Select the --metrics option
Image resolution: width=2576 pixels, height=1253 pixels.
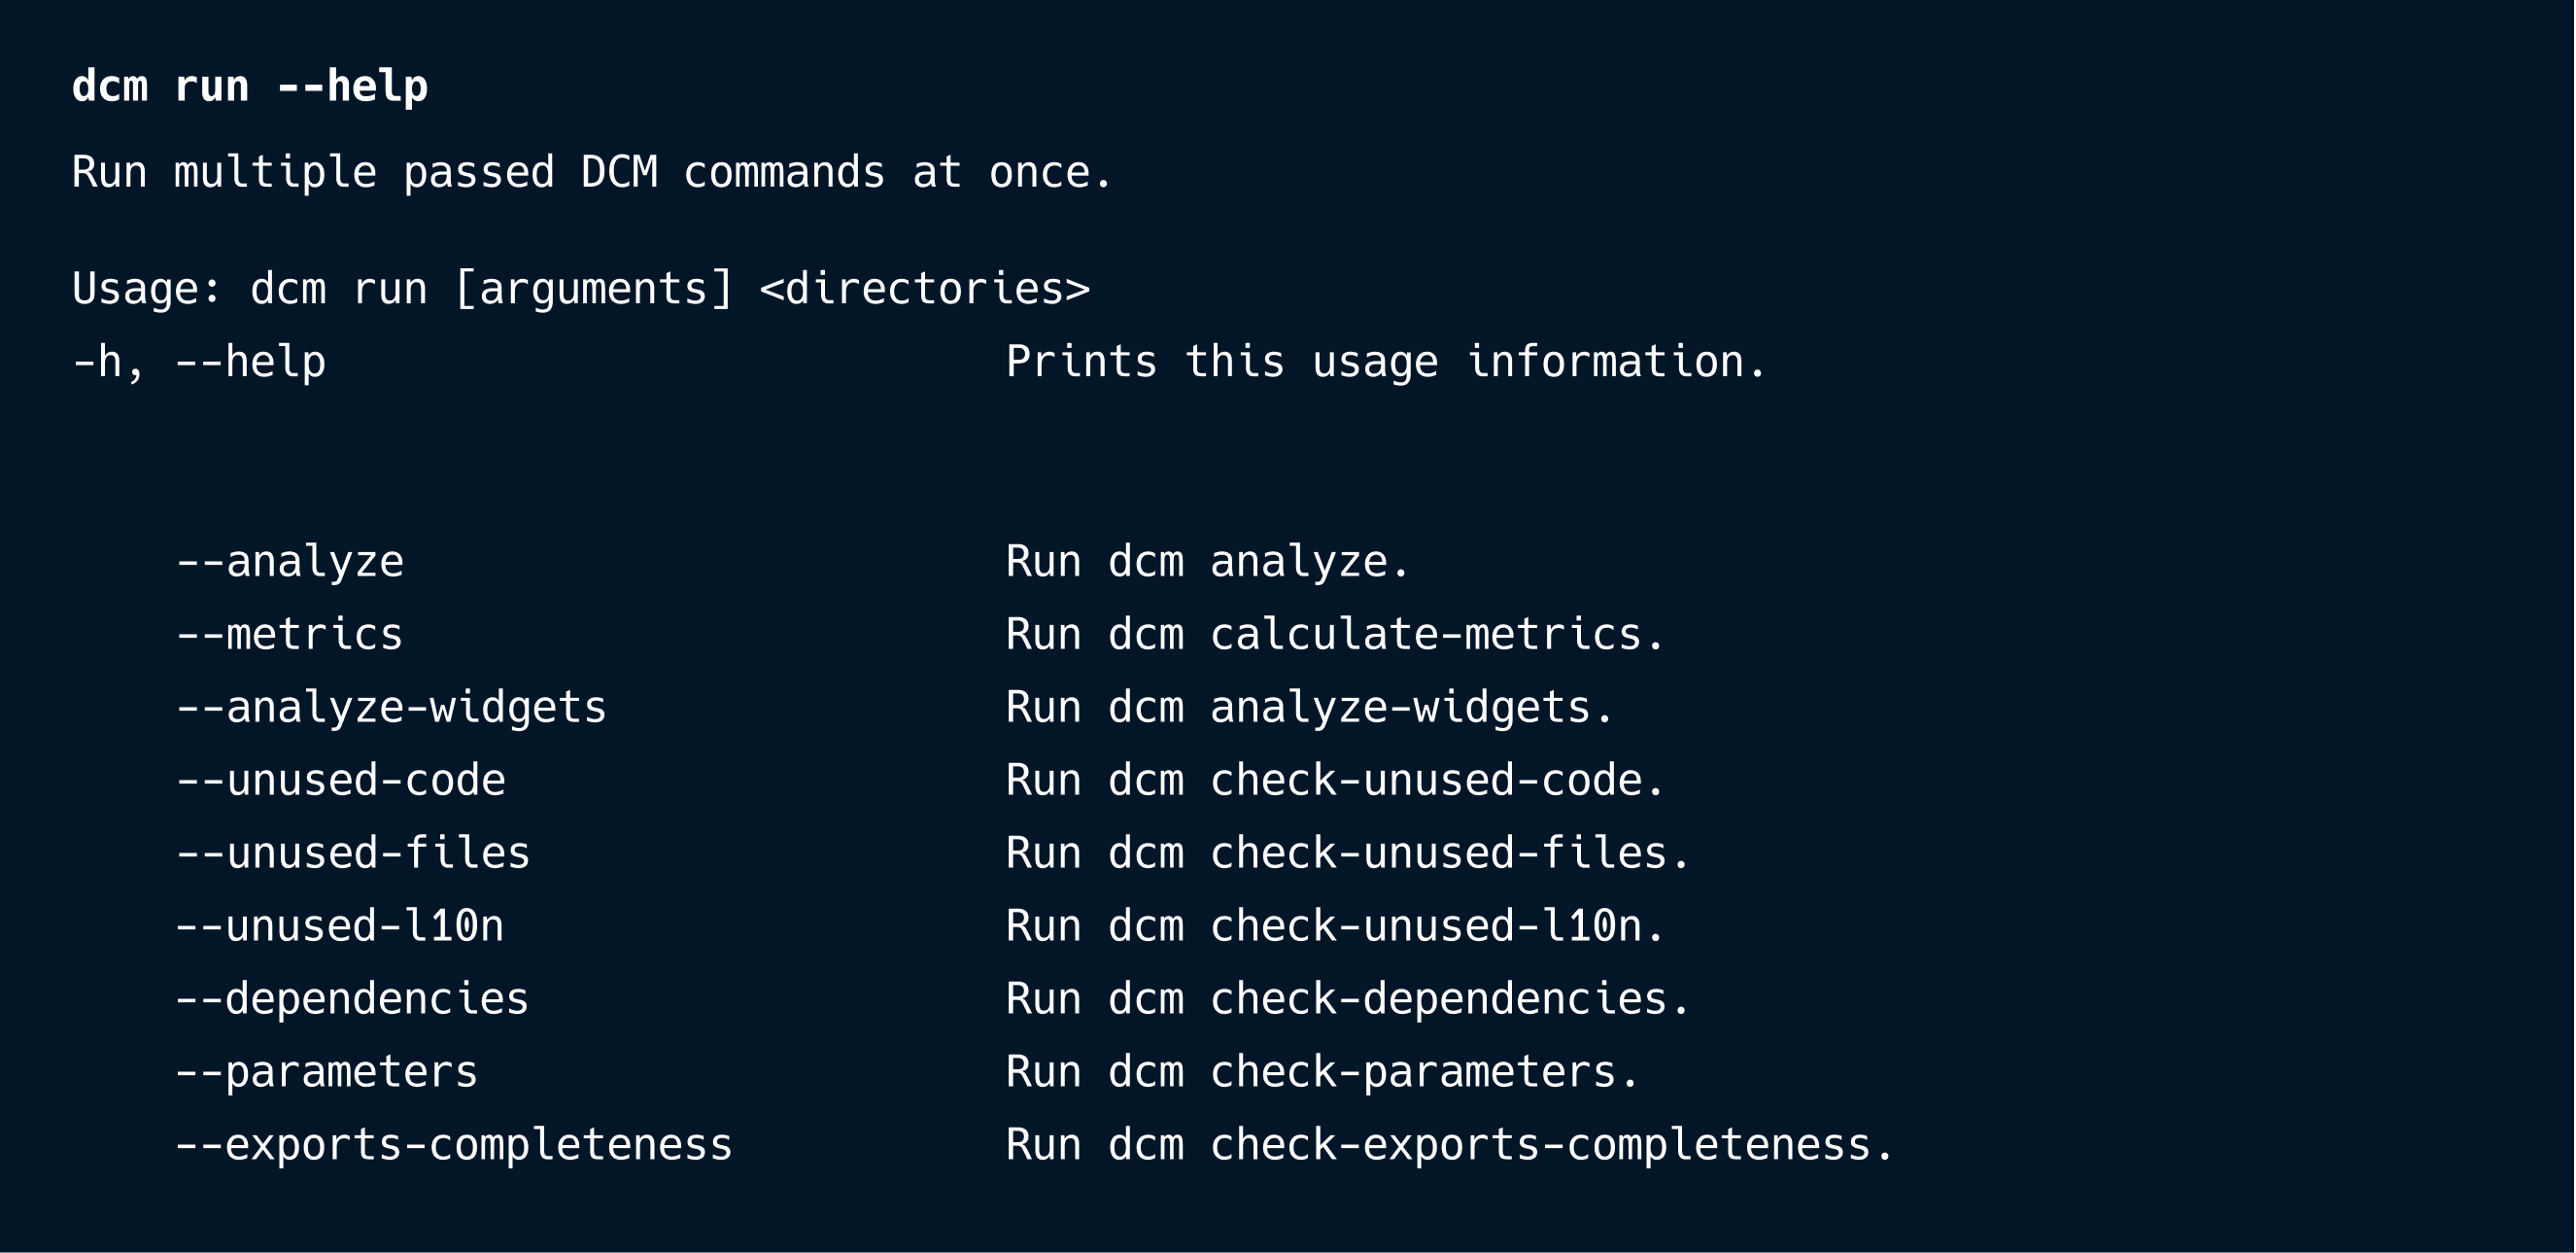point(290,635)
